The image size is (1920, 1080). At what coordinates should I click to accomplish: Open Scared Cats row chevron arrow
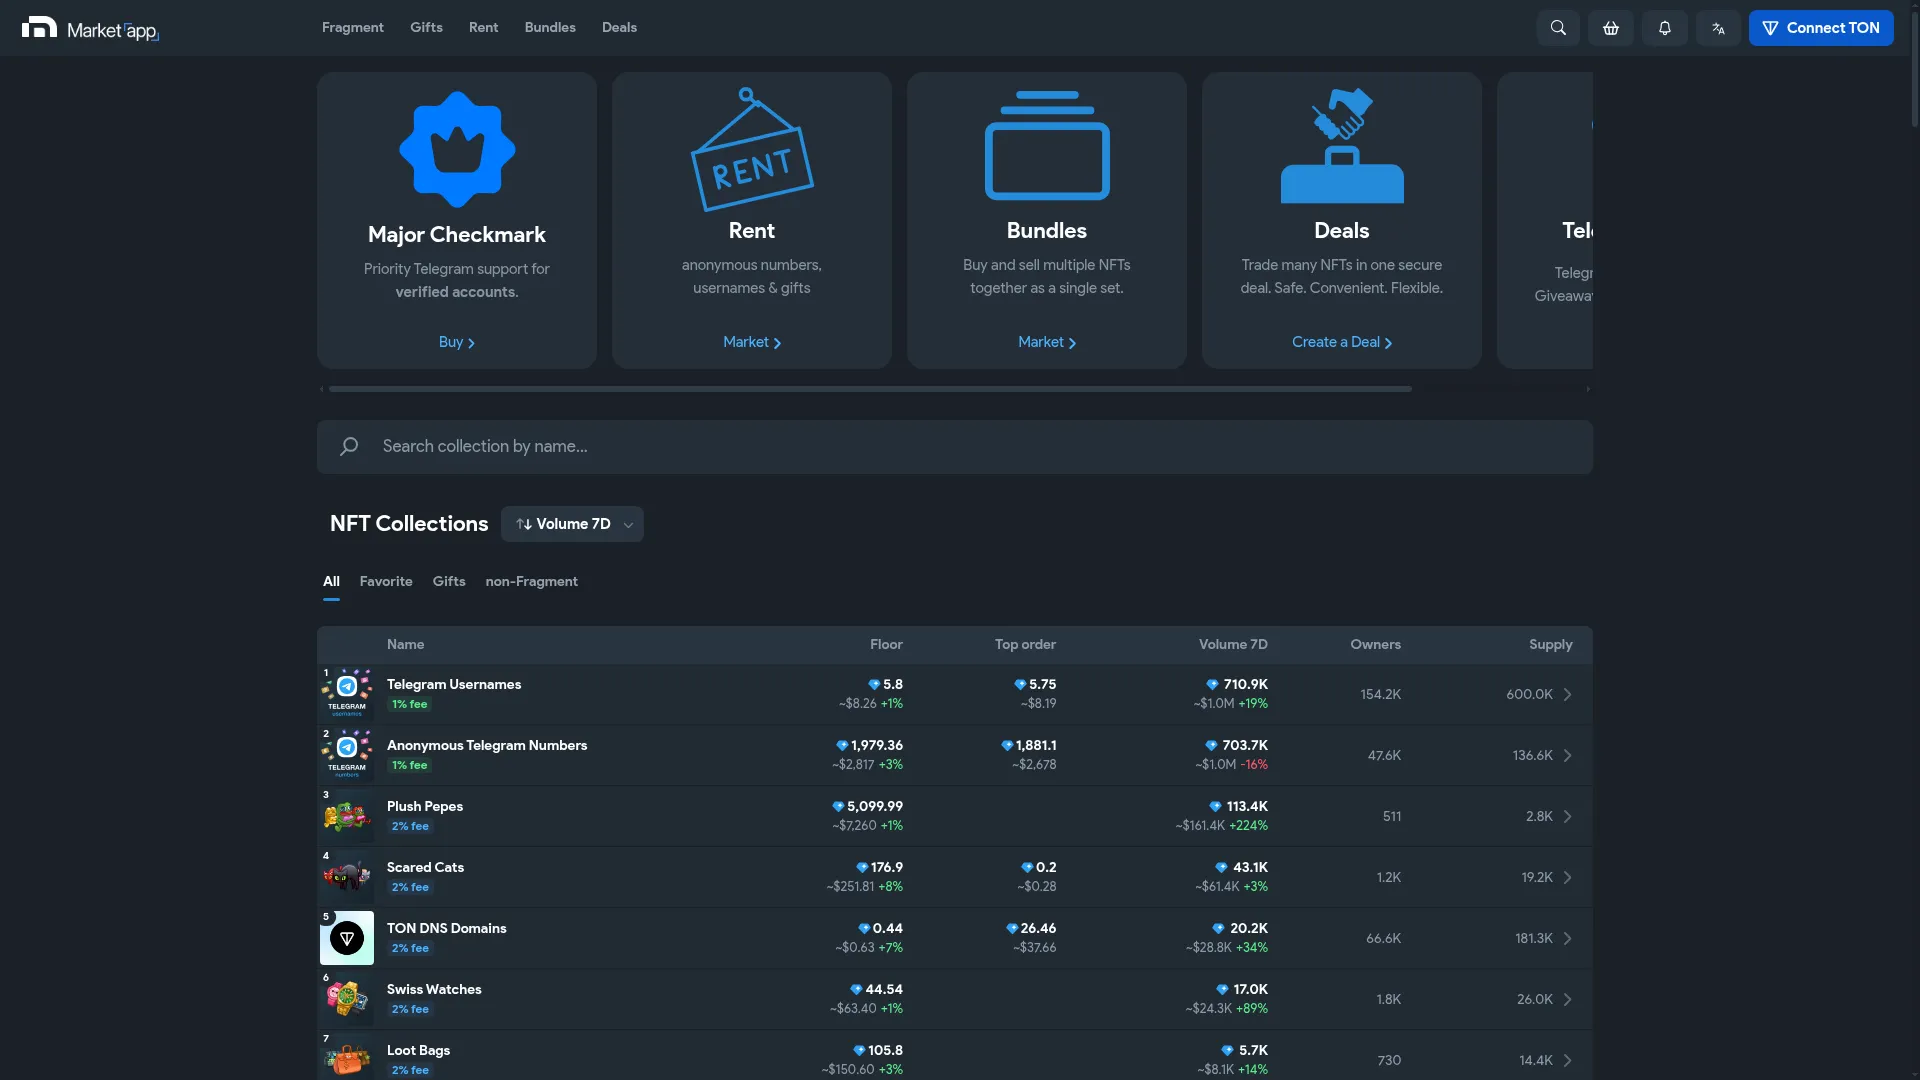[x=1568, y=877]
